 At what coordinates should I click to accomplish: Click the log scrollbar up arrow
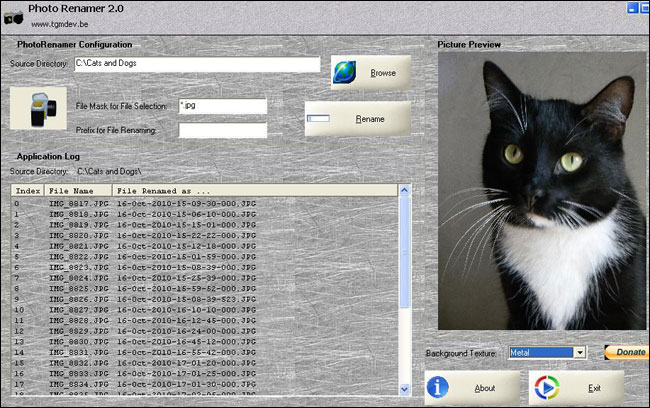pyautogui.click(x=404, y=191)
